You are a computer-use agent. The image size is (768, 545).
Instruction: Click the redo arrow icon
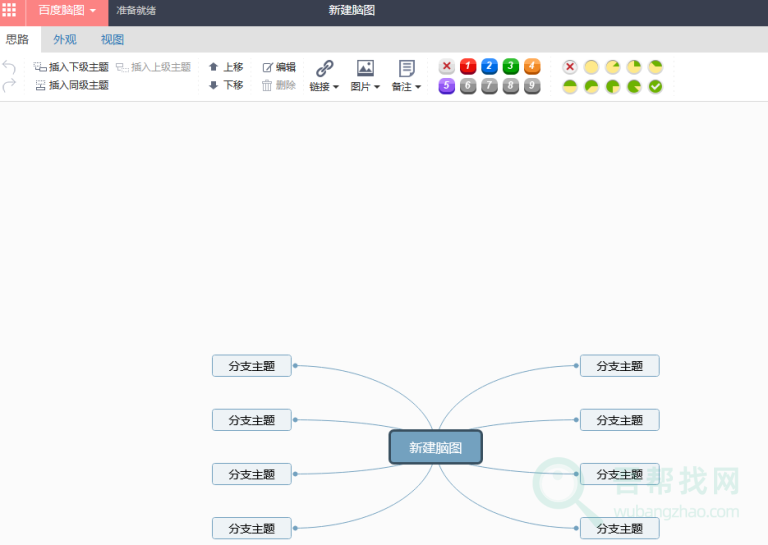point(9,85)
